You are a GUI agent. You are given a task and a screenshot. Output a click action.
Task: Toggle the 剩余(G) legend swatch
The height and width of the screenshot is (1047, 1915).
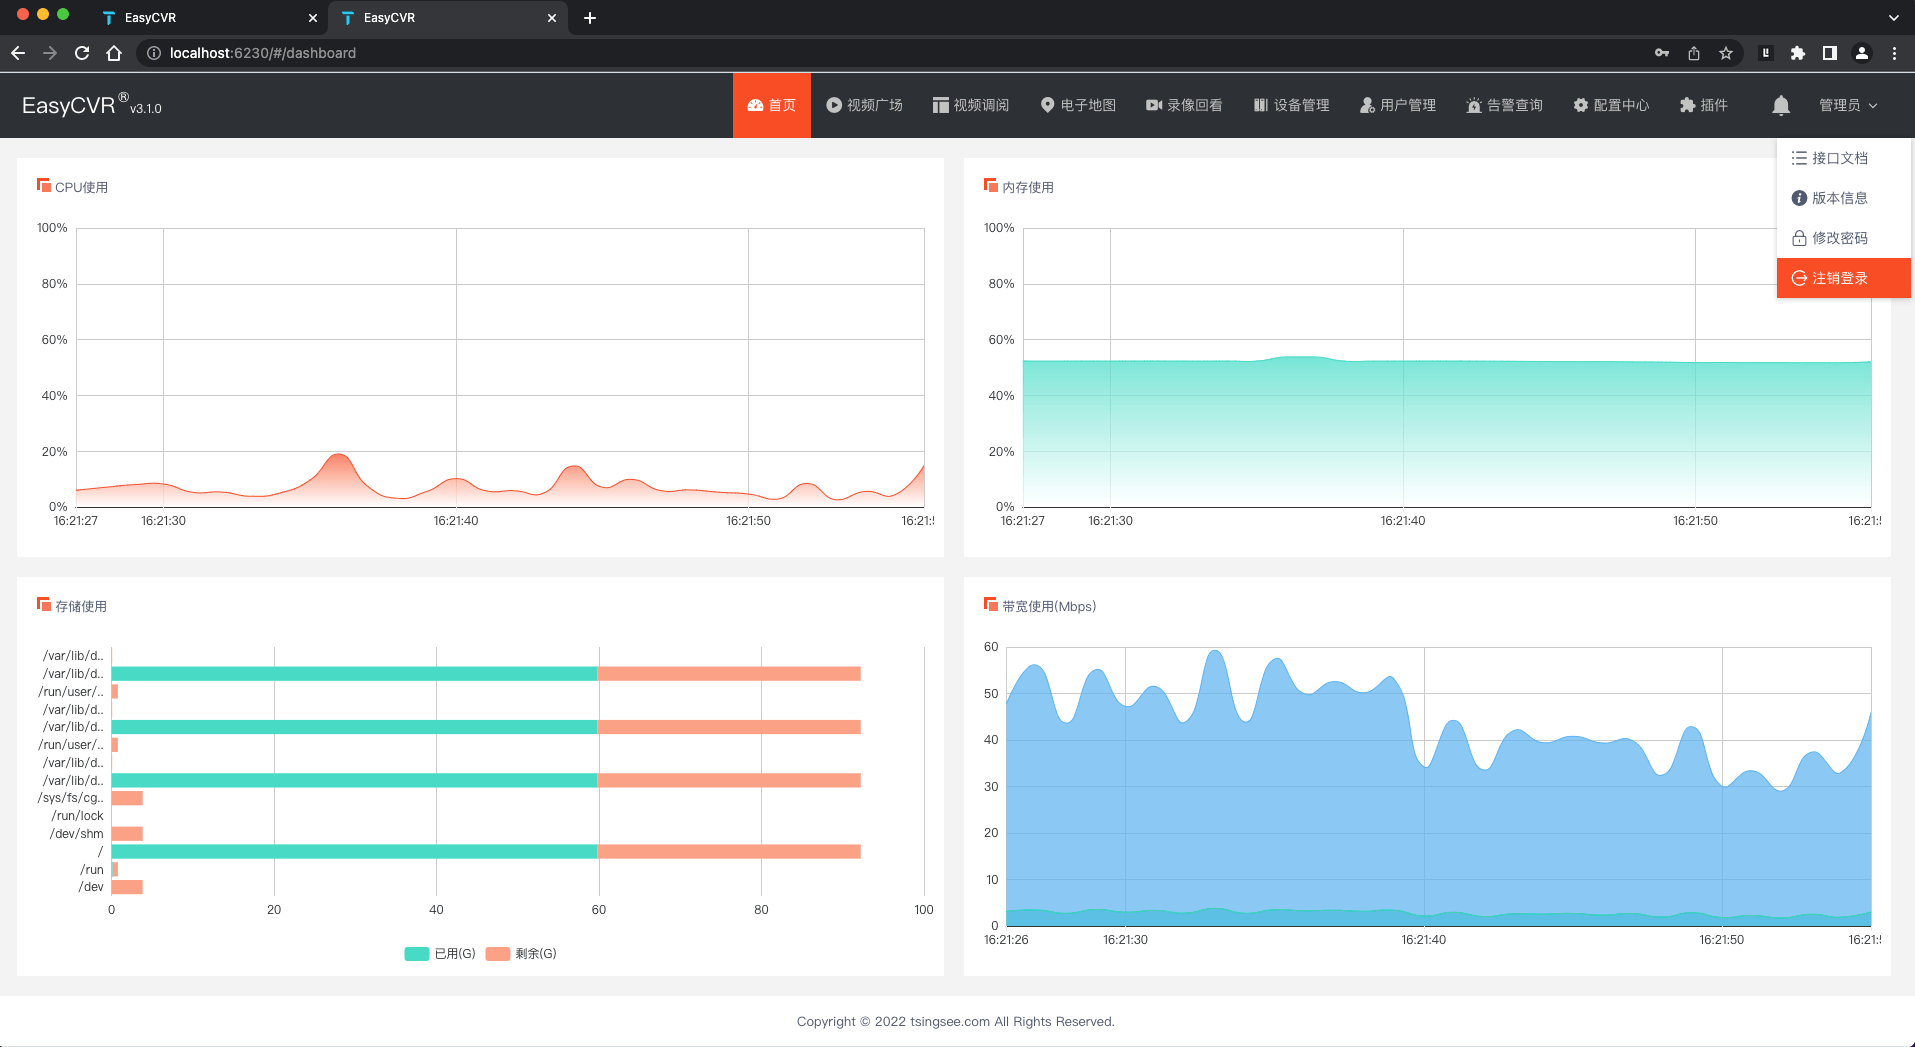point(498,954)
